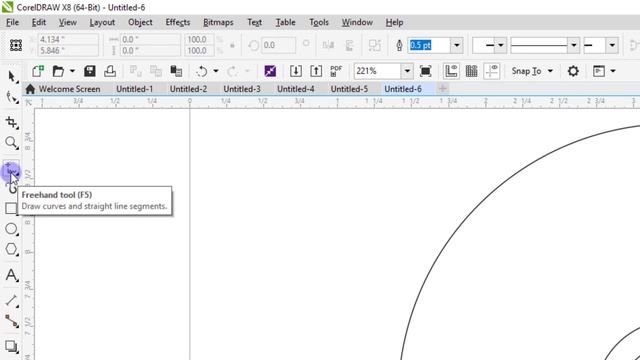Click the object origin grid icon
The height and width of the screenshot is (360, 640).
tap(16, 45)
